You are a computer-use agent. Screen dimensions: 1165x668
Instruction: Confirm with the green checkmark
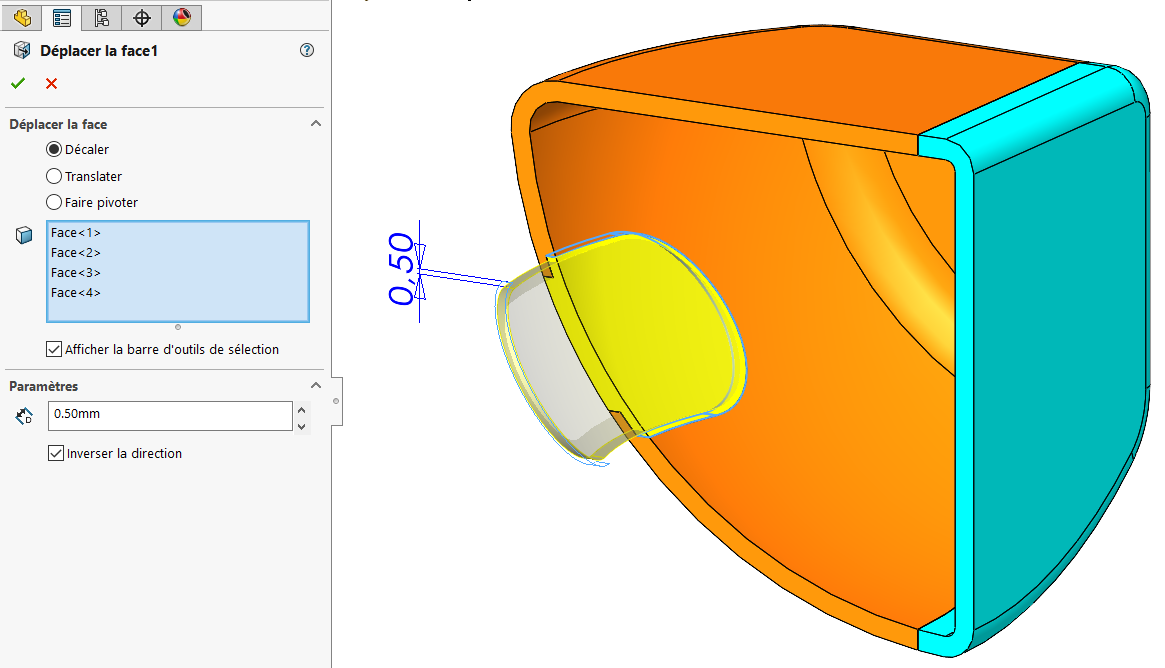18,83
